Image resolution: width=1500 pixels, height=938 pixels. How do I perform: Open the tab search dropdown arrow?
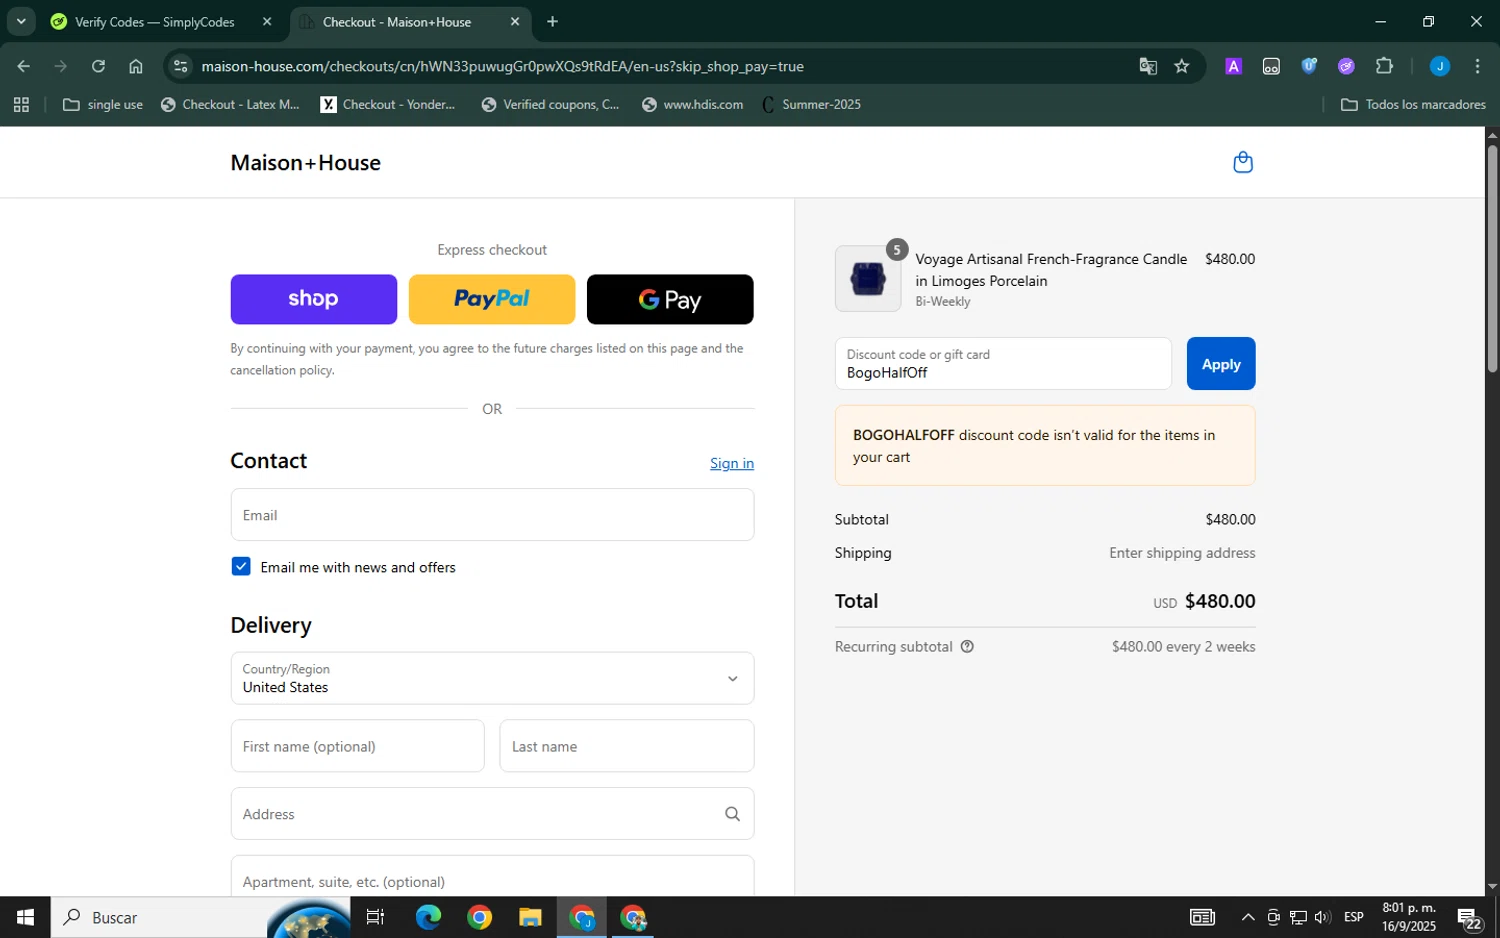pos(21,22)
